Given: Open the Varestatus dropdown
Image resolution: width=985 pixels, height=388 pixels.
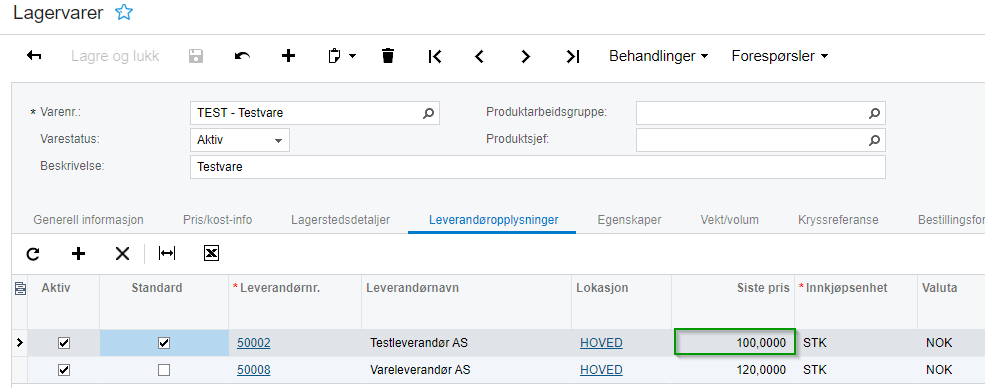Looking at the screenshot, I should 239,140.
